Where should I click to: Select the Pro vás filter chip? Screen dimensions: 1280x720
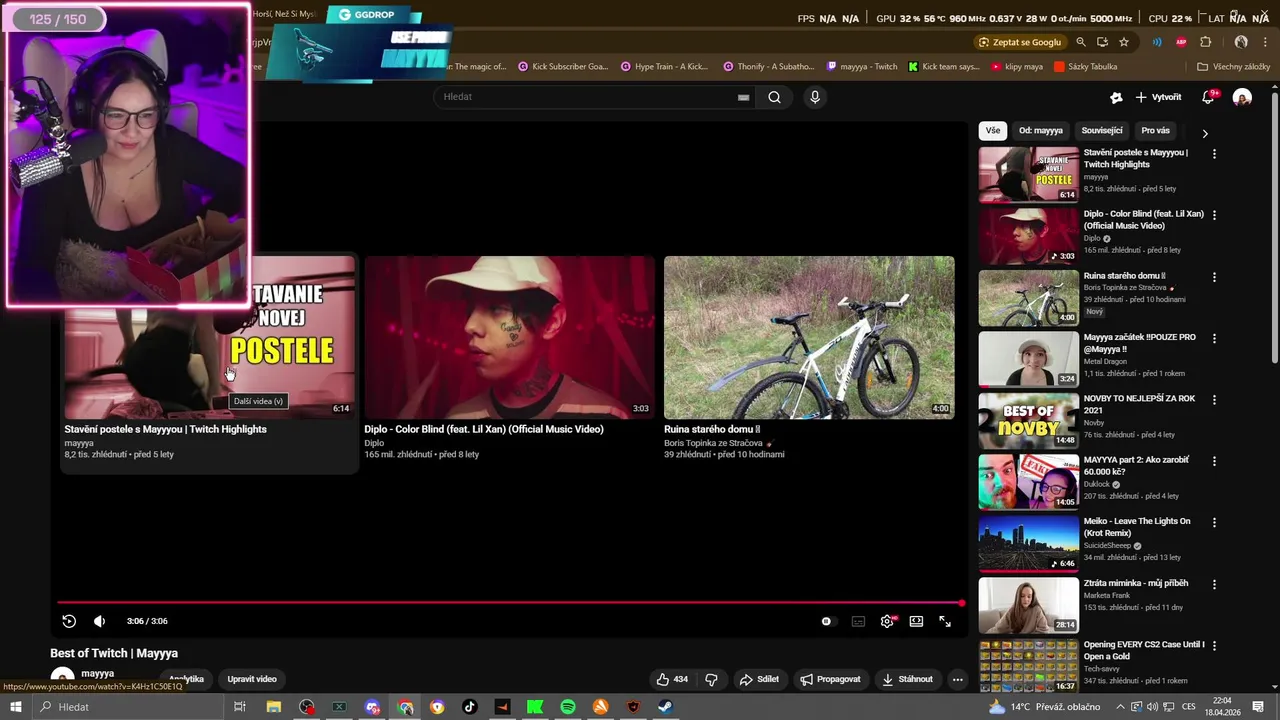1155,131
